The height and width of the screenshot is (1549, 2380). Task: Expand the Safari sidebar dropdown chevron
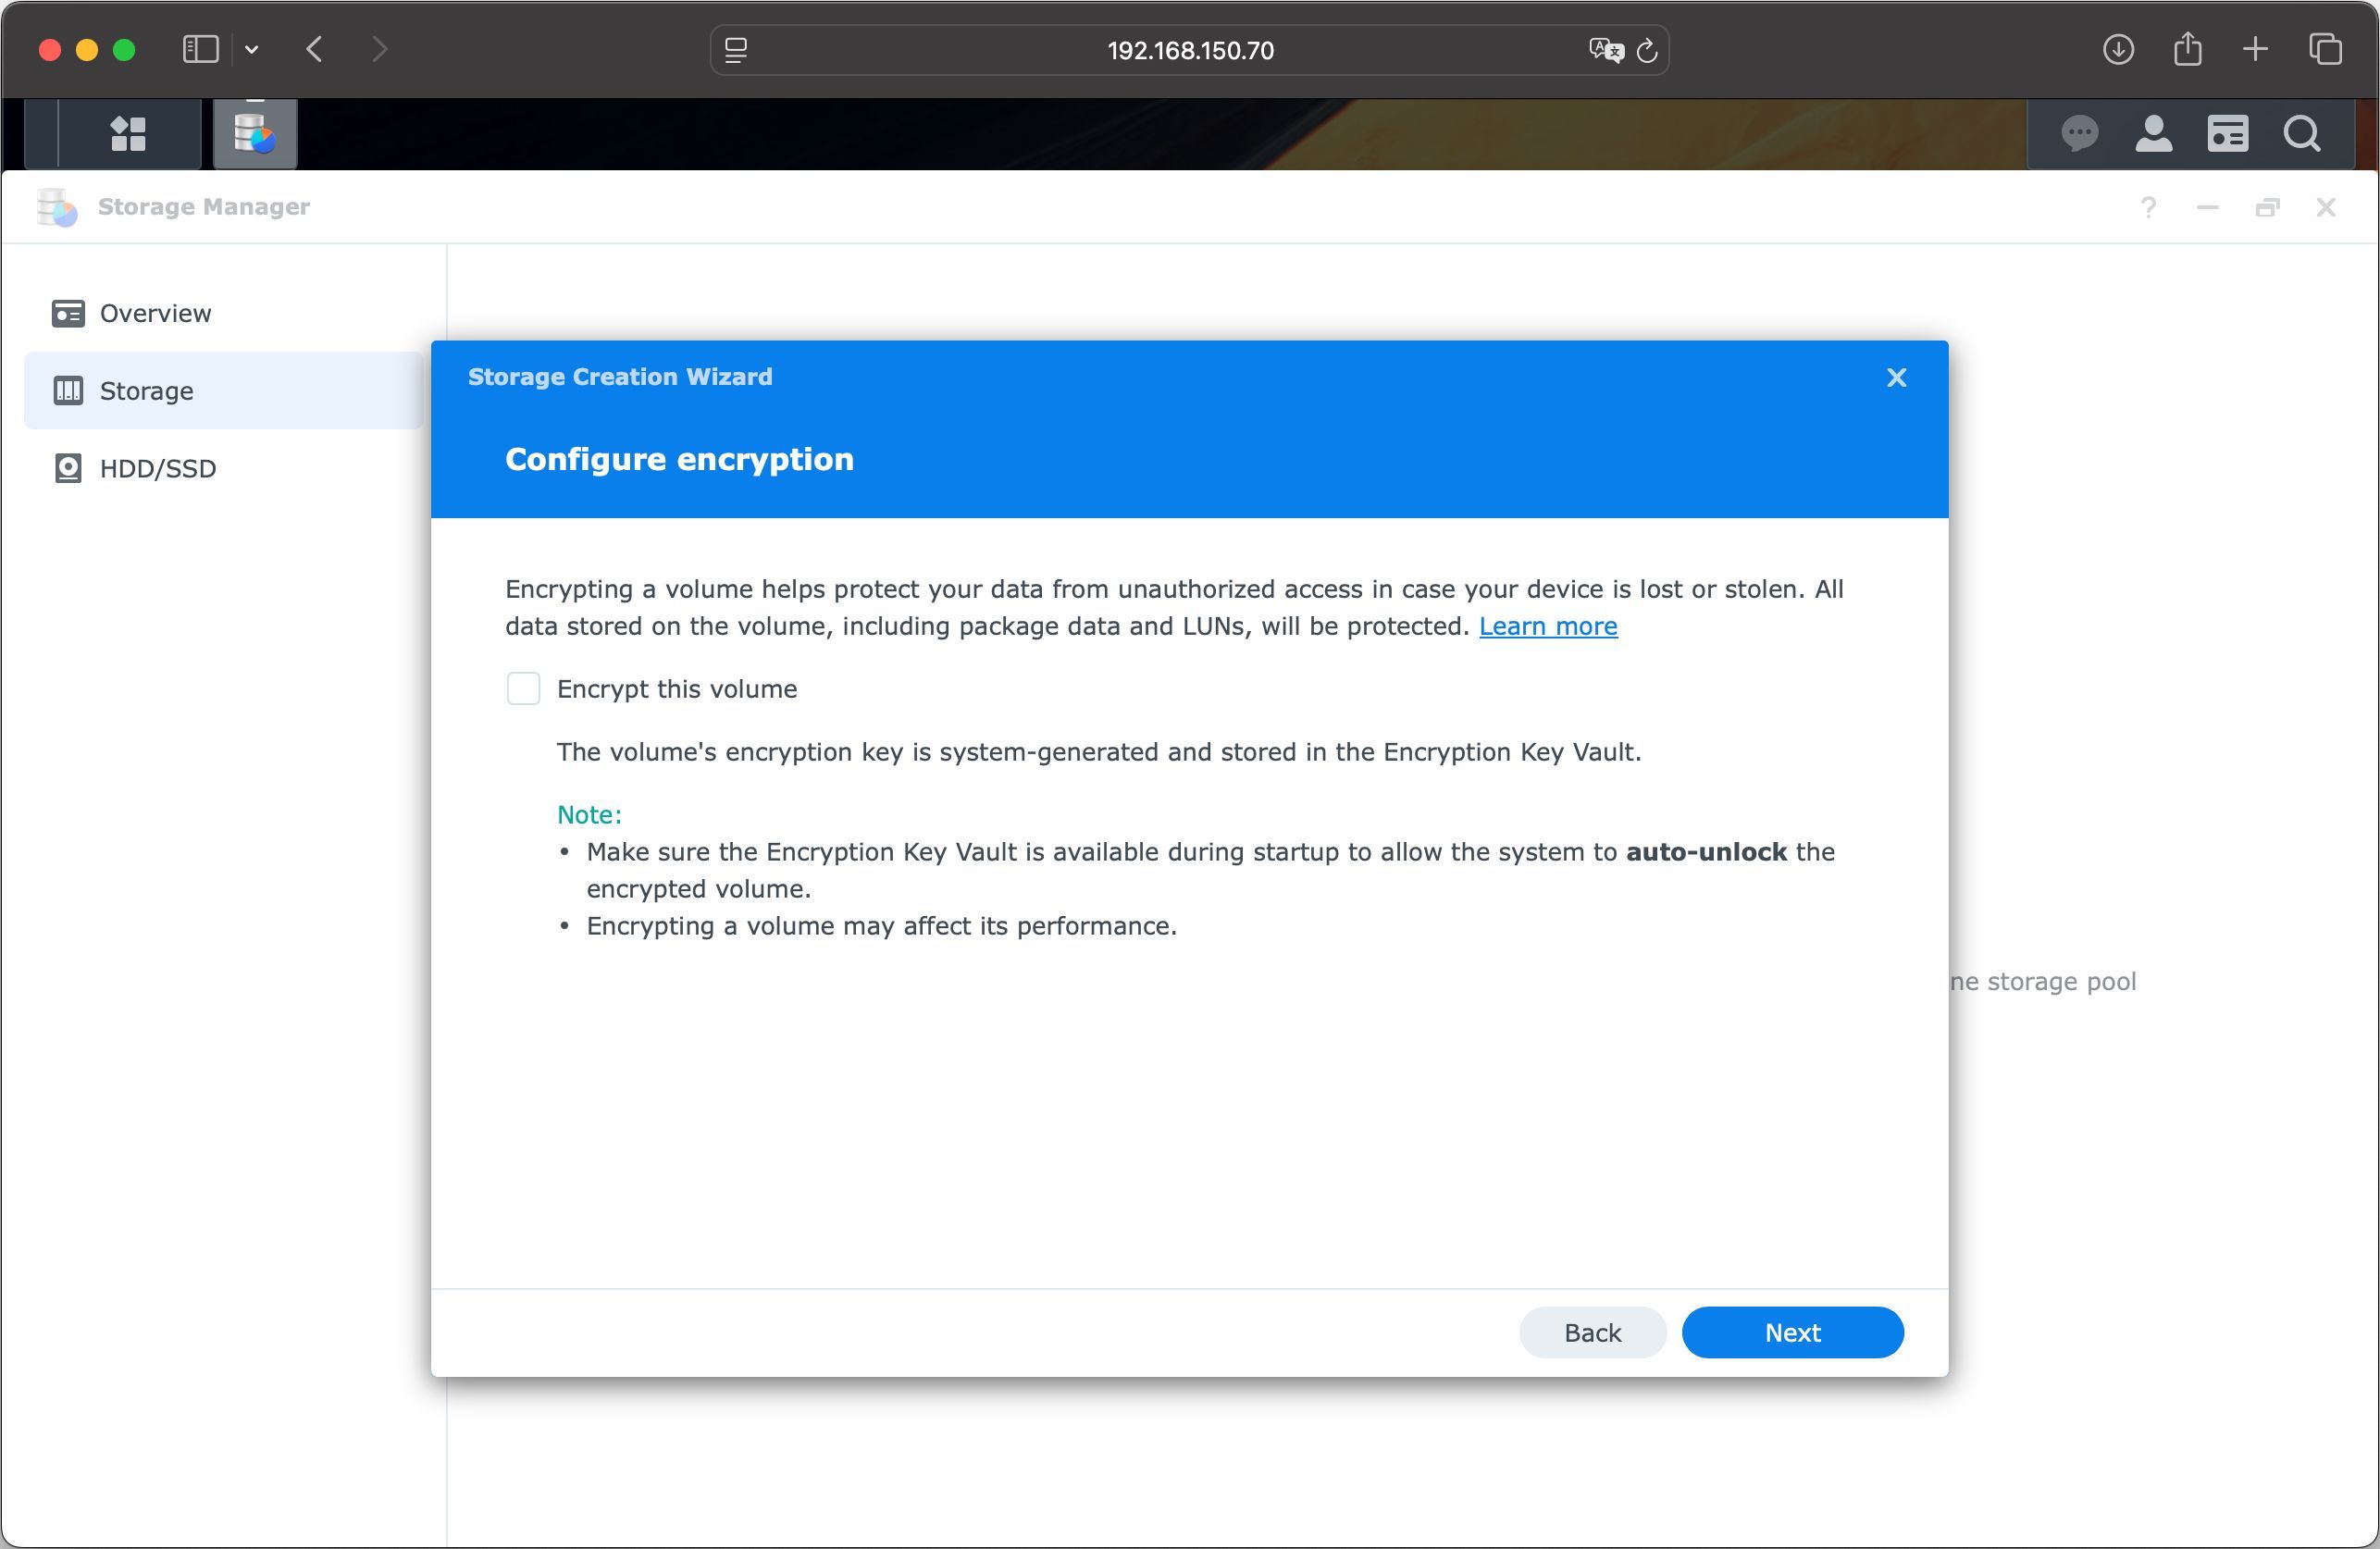[x=252, y=50]
